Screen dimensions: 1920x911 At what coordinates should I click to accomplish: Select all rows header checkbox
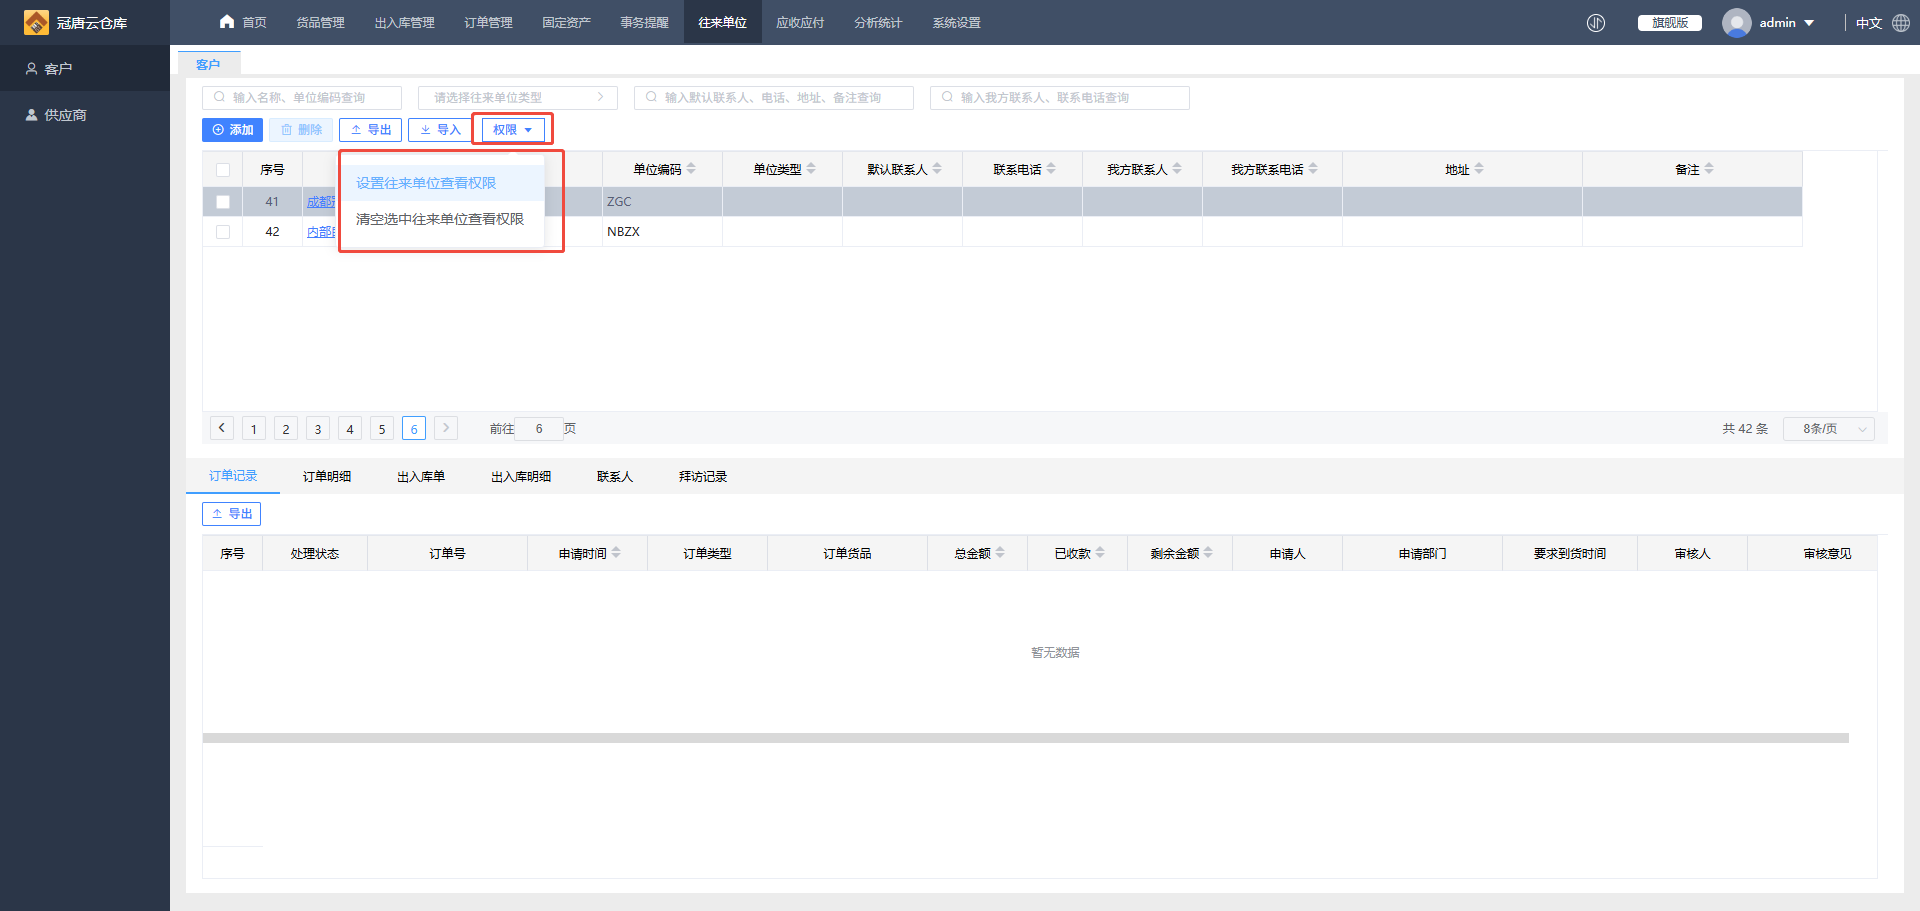pos(223,170)
